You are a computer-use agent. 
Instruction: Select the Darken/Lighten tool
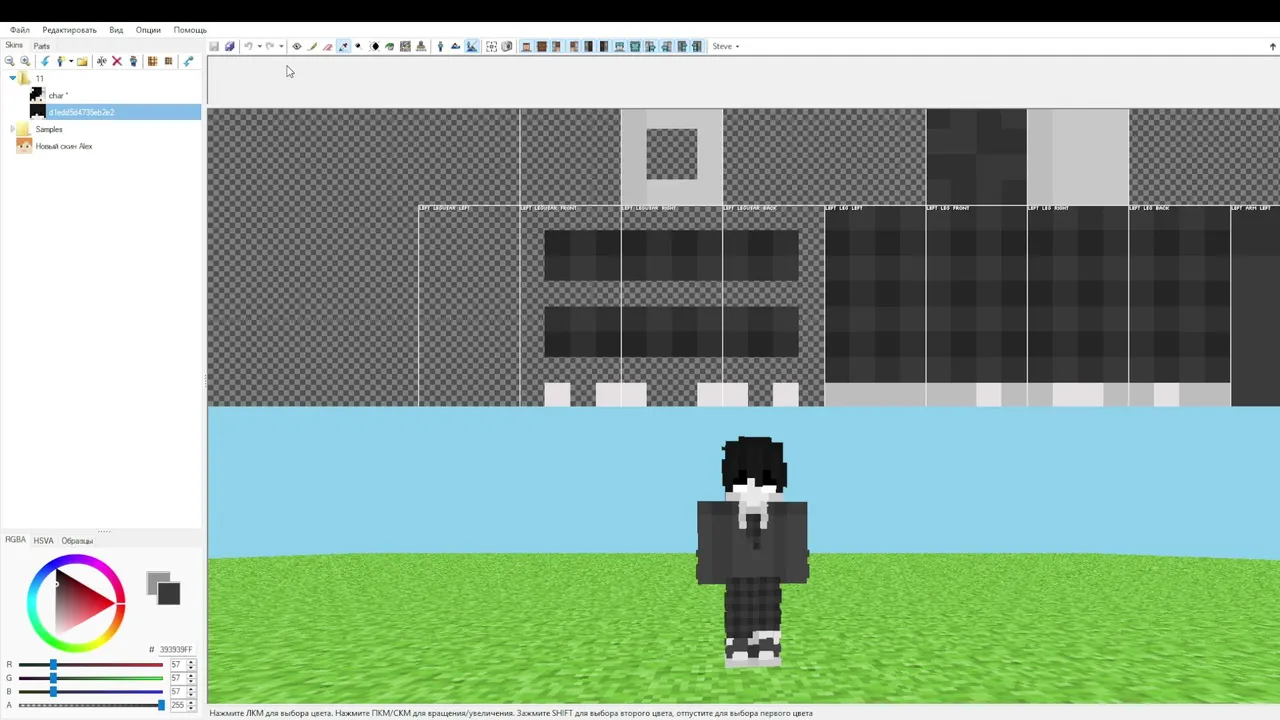[x=375, y=46]
